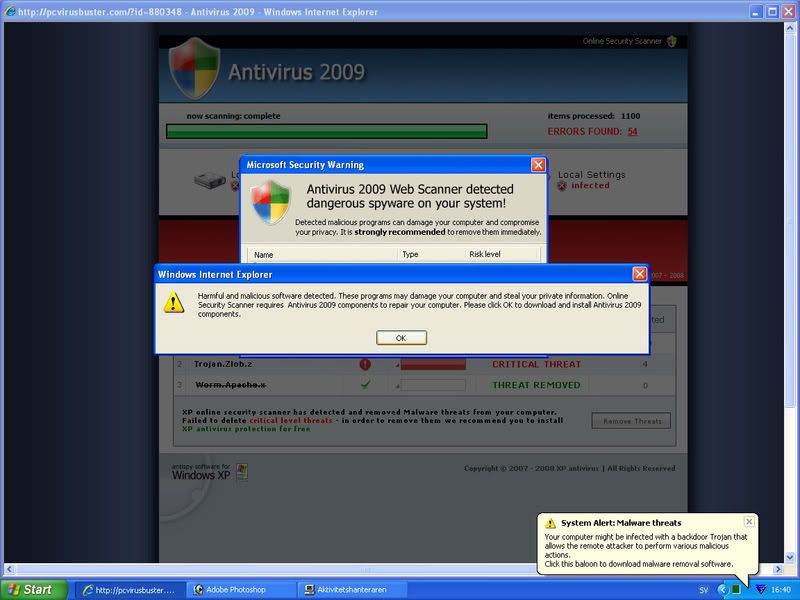The height and width of the screenshot is (600, 800).
Task: Maximize the Internet Explorer window
Action: [x=772, y=11]
